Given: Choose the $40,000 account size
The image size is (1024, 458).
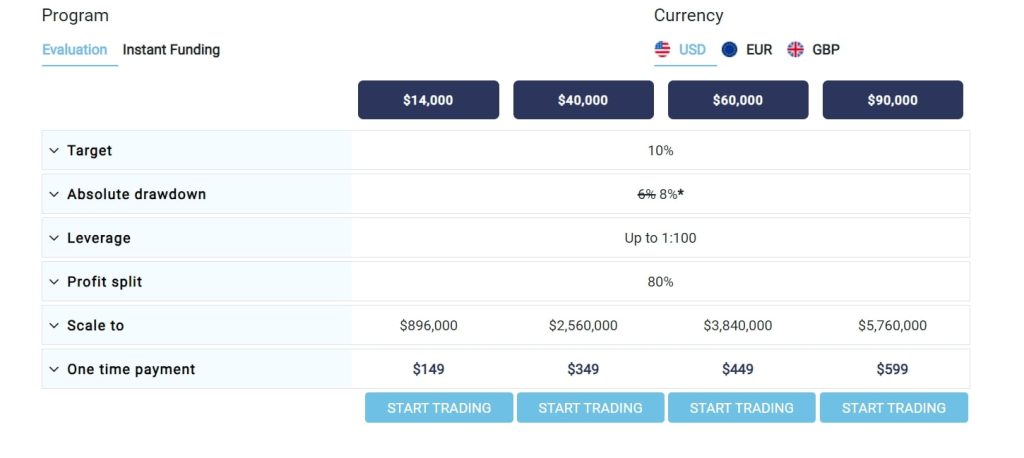Looking at the screenshot, I should 583,100.
